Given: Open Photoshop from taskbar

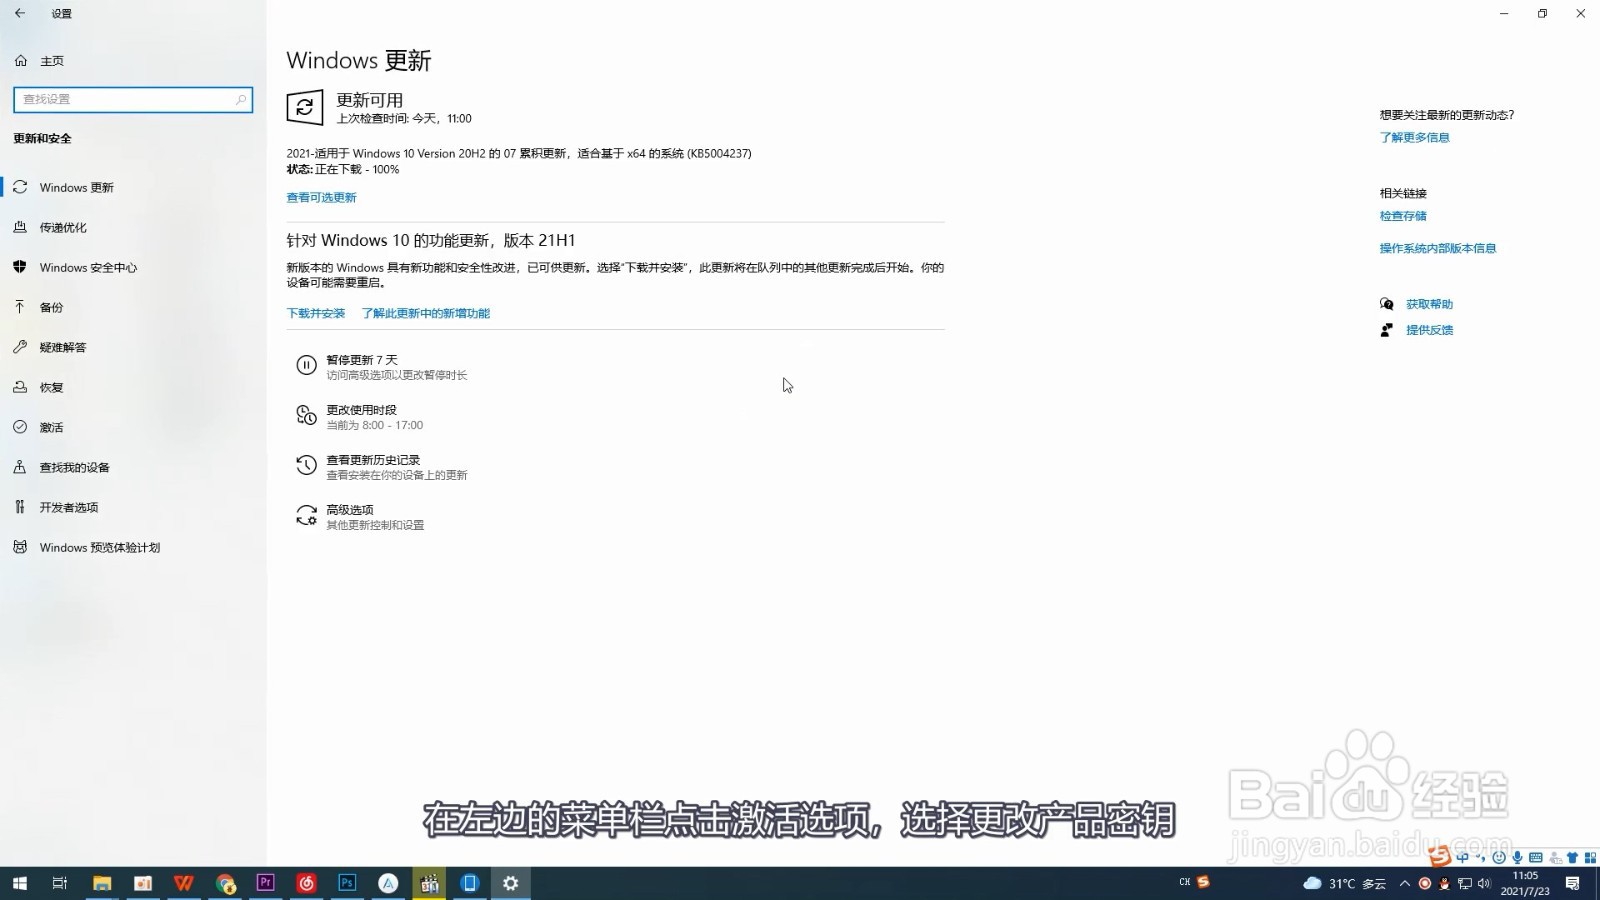Looking at the screenshot, I should (347, 883).
